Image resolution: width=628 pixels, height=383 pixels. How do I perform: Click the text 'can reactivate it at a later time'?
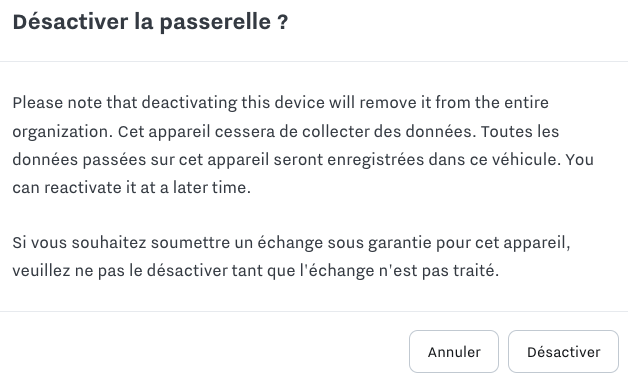click(x=131, y=187)
